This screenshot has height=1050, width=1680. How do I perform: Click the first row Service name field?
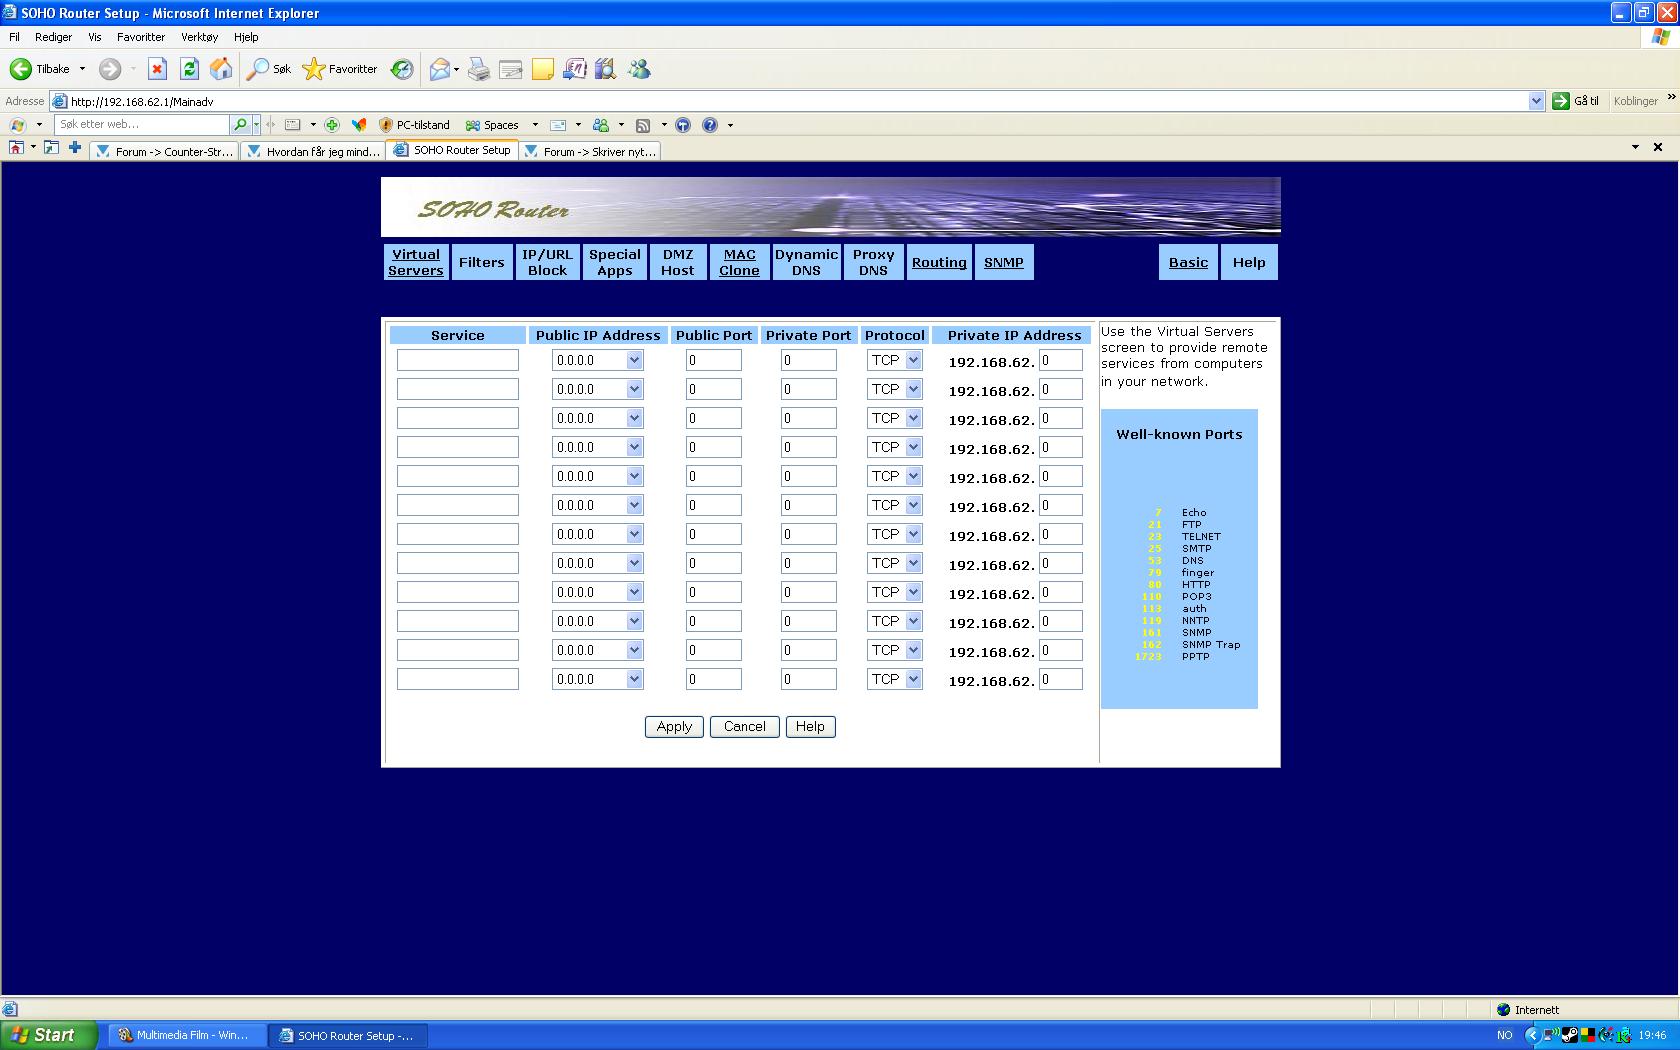coord(458,360)
